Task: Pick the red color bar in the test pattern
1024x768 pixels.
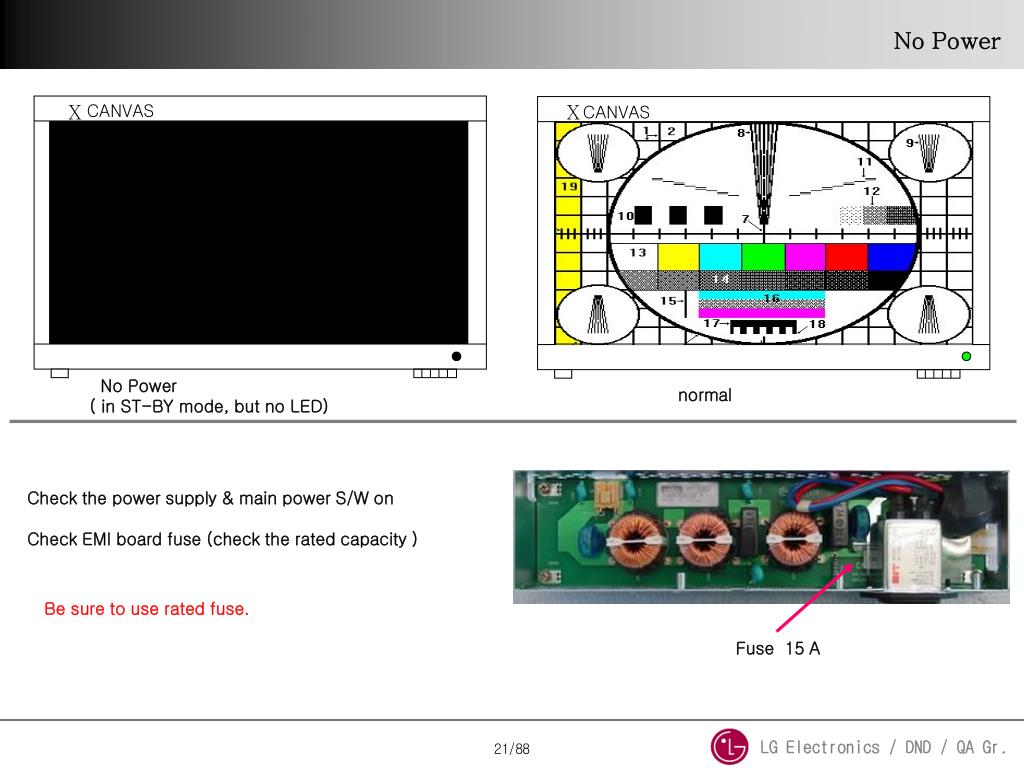Action: click(846, 257)
